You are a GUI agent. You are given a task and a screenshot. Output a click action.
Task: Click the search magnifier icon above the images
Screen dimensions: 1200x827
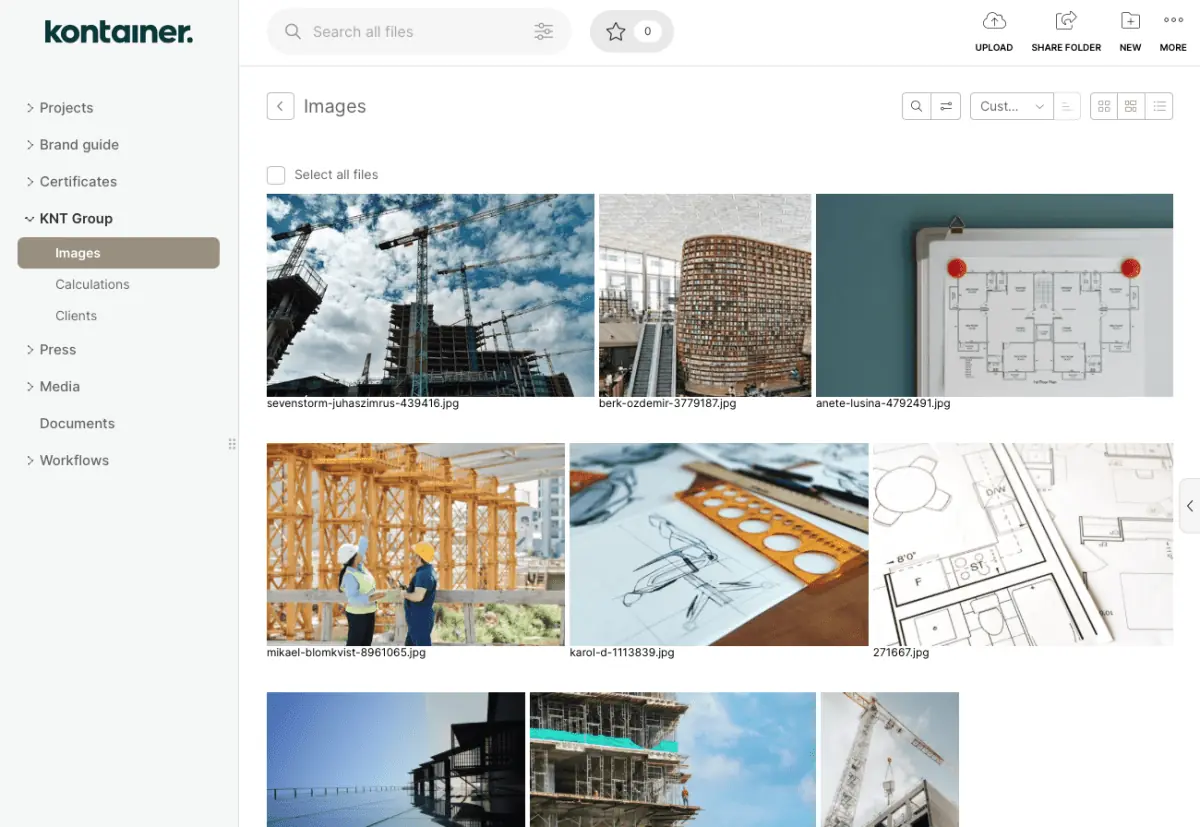pos(916,105)
